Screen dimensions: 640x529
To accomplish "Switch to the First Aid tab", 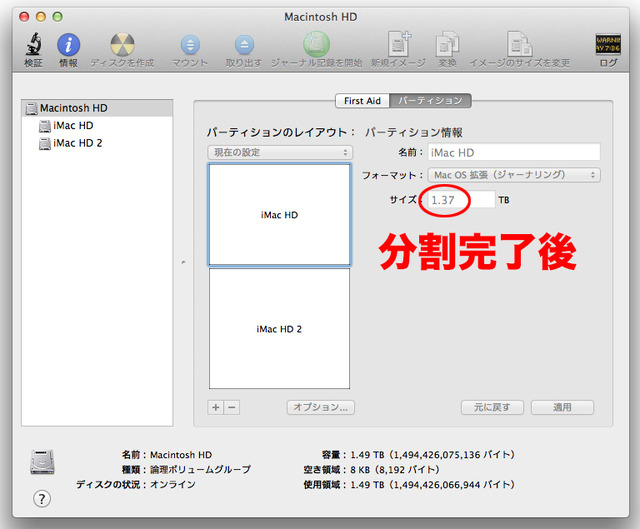I will pyautogui.click(x=363, y=101).
